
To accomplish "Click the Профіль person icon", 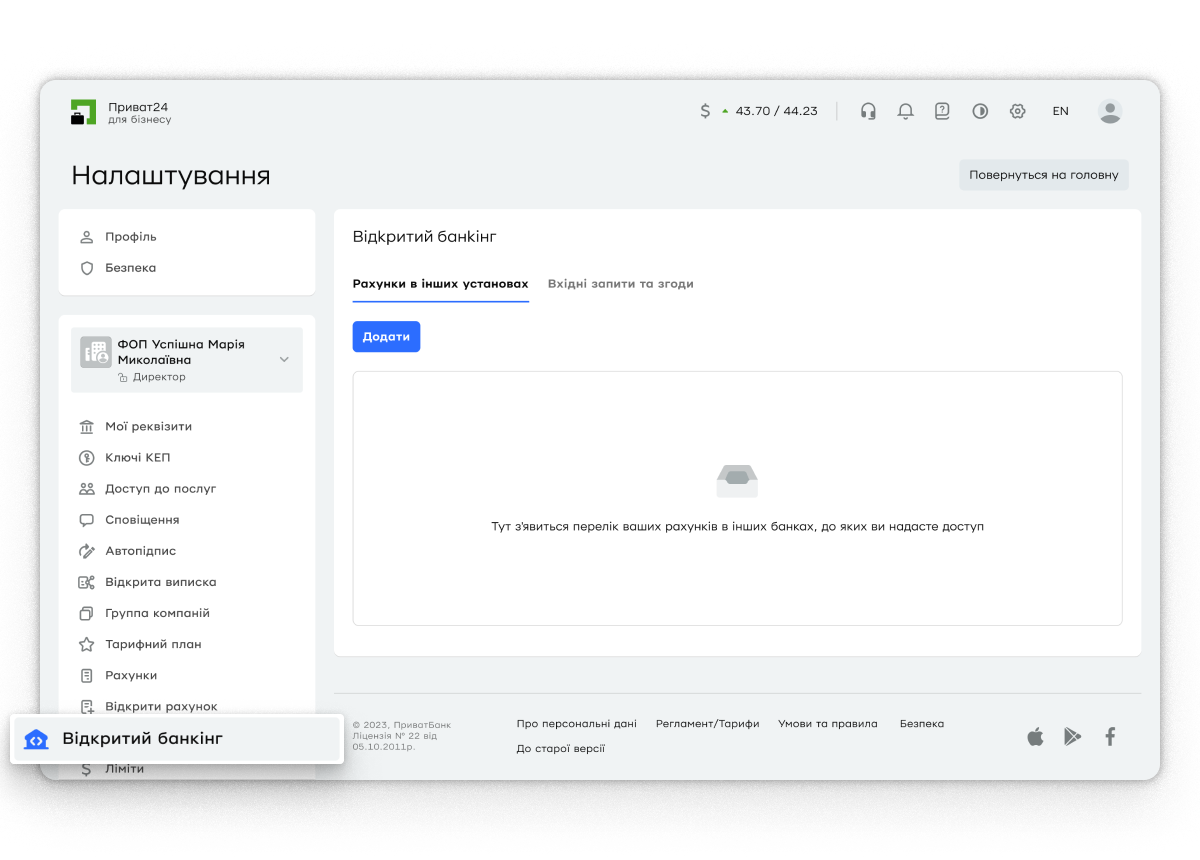I will pyautogui.click(x=86, y=237).
